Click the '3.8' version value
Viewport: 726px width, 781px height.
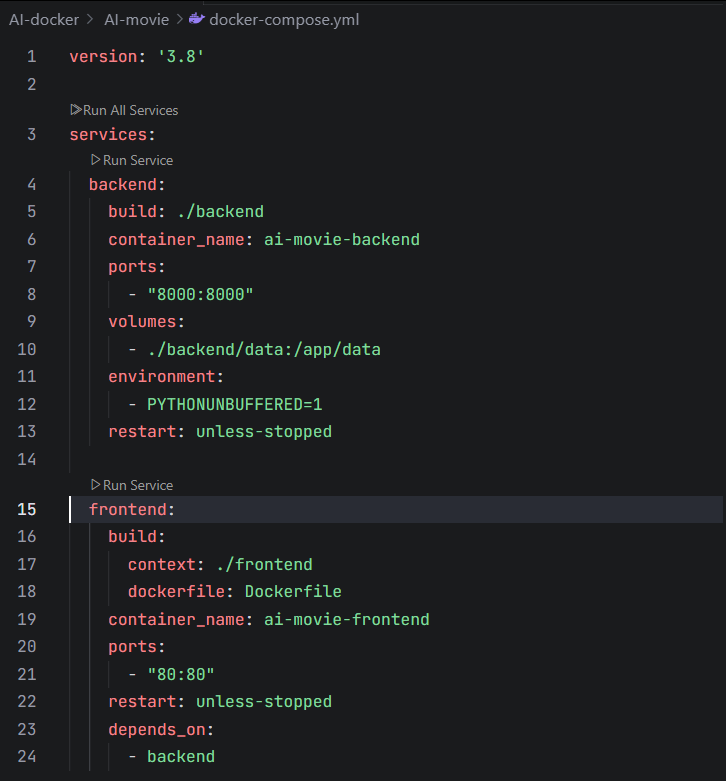click(x=181, y=56)
